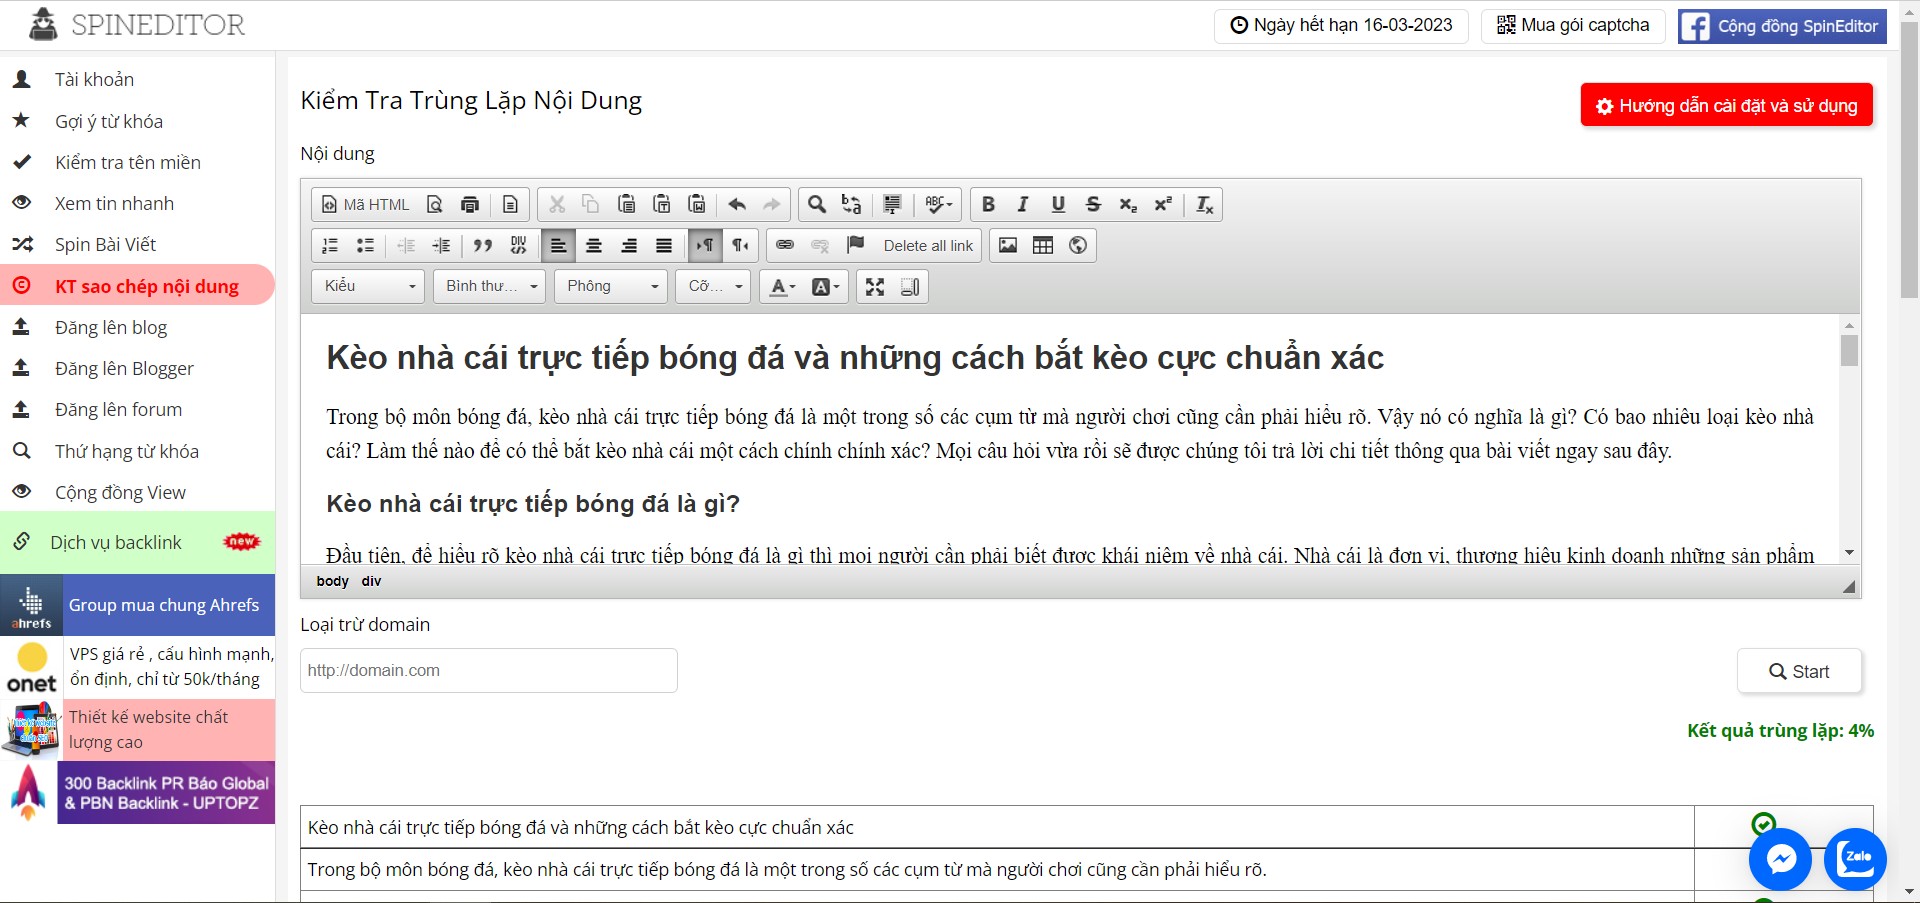Click the Print icon in toolbar
Image resolution: width=1920 pixels, height=903 pixels.
[470, 204]
